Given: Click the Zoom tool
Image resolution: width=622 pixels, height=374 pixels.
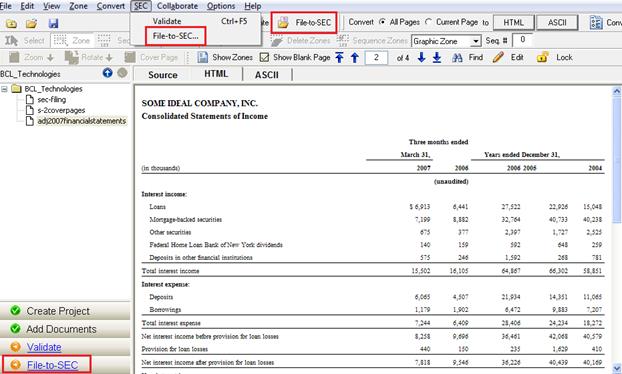Looking at the screenshot, I should click(31, 58).
